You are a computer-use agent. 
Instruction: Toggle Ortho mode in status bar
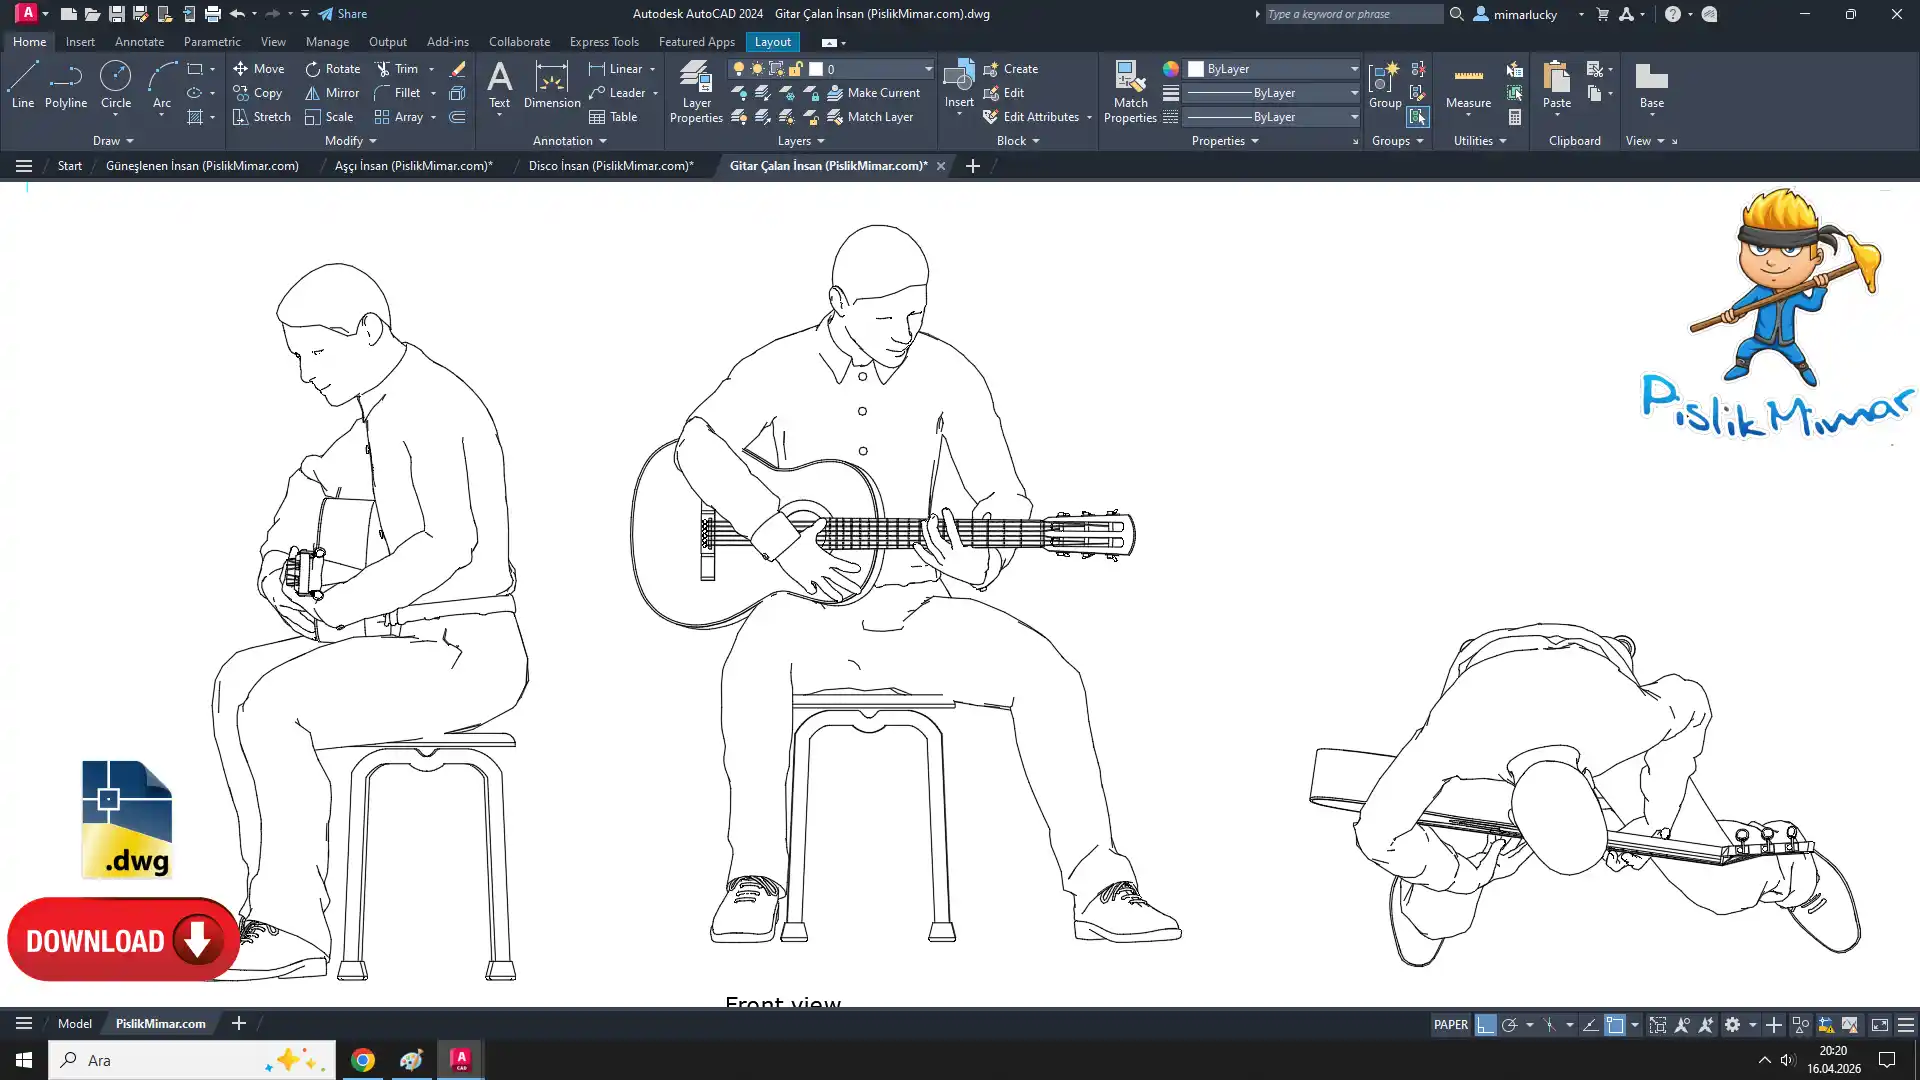[x=1485, y=1025]
